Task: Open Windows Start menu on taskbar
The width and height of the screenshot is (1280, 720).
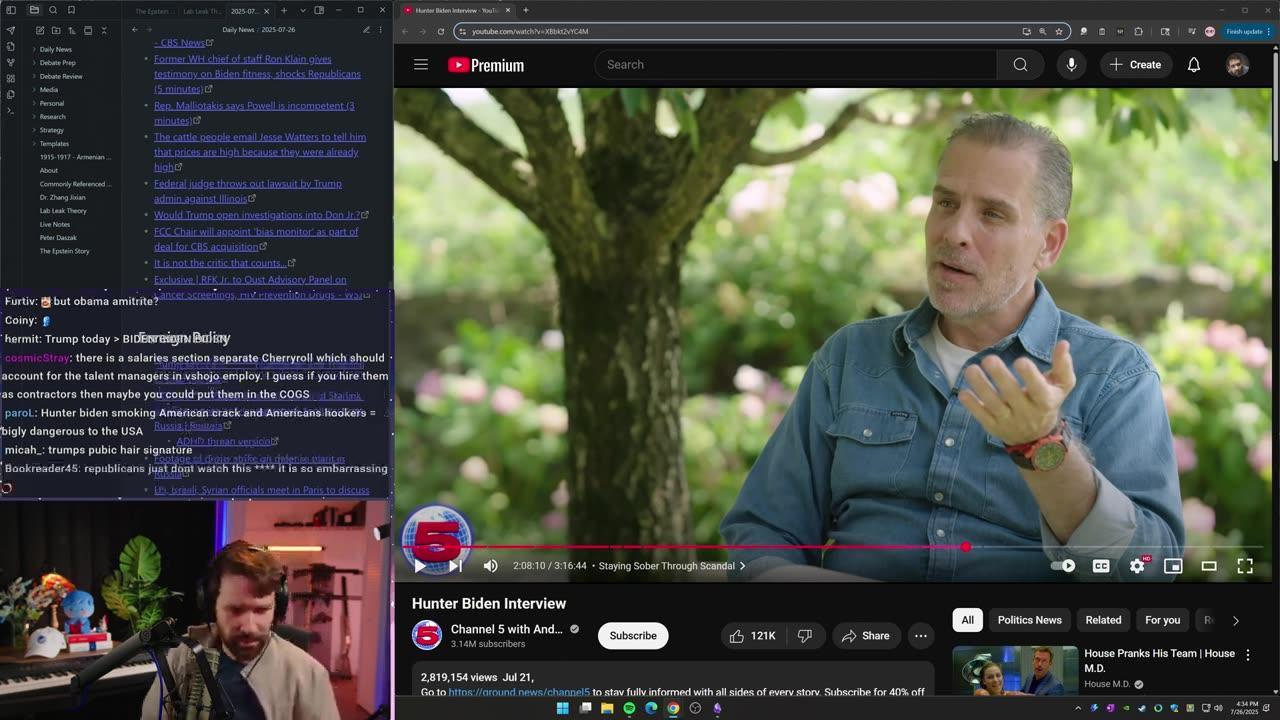Action: click(x=562, y=708)
